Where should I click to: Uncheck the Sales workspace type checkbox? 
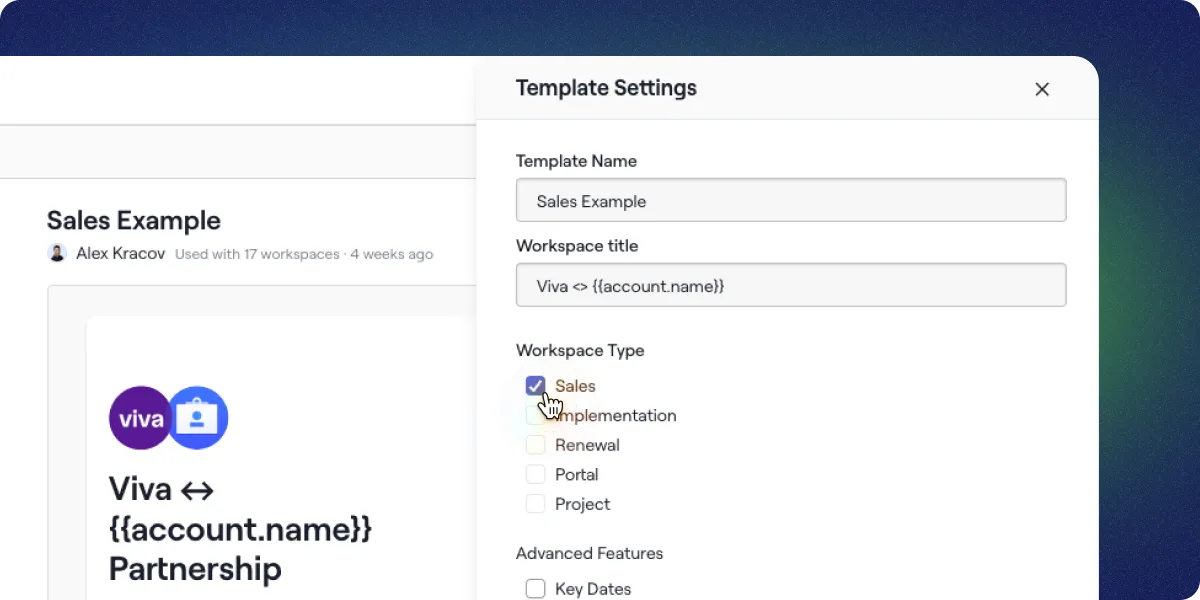536,386
